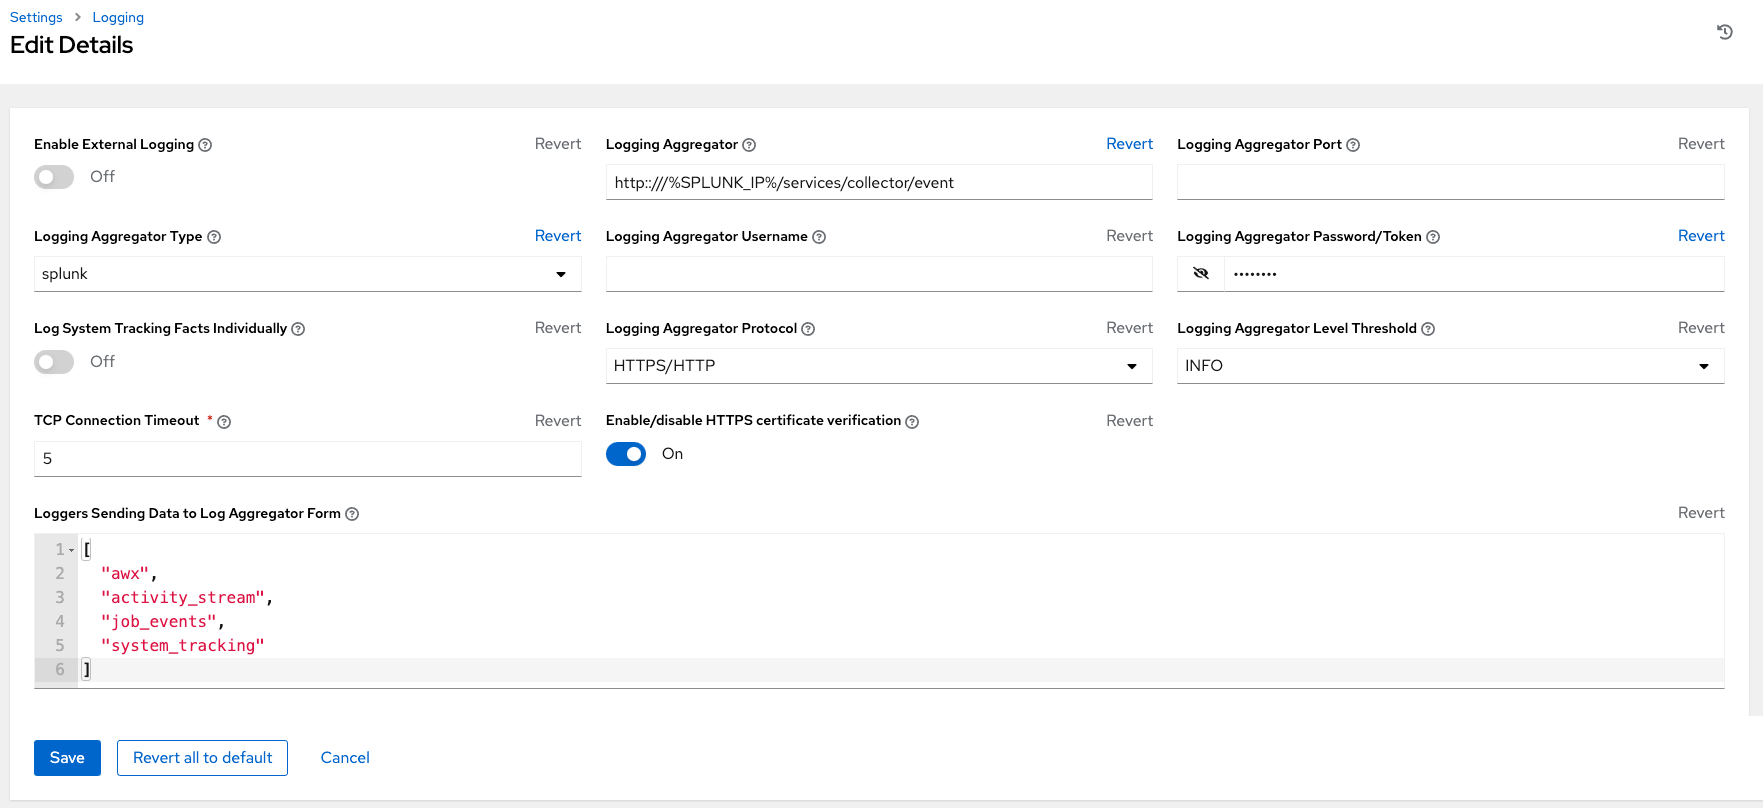The width and height of the screenshot is (1763, 808).
Task: Save the logging settings
Action: point(67,758)
